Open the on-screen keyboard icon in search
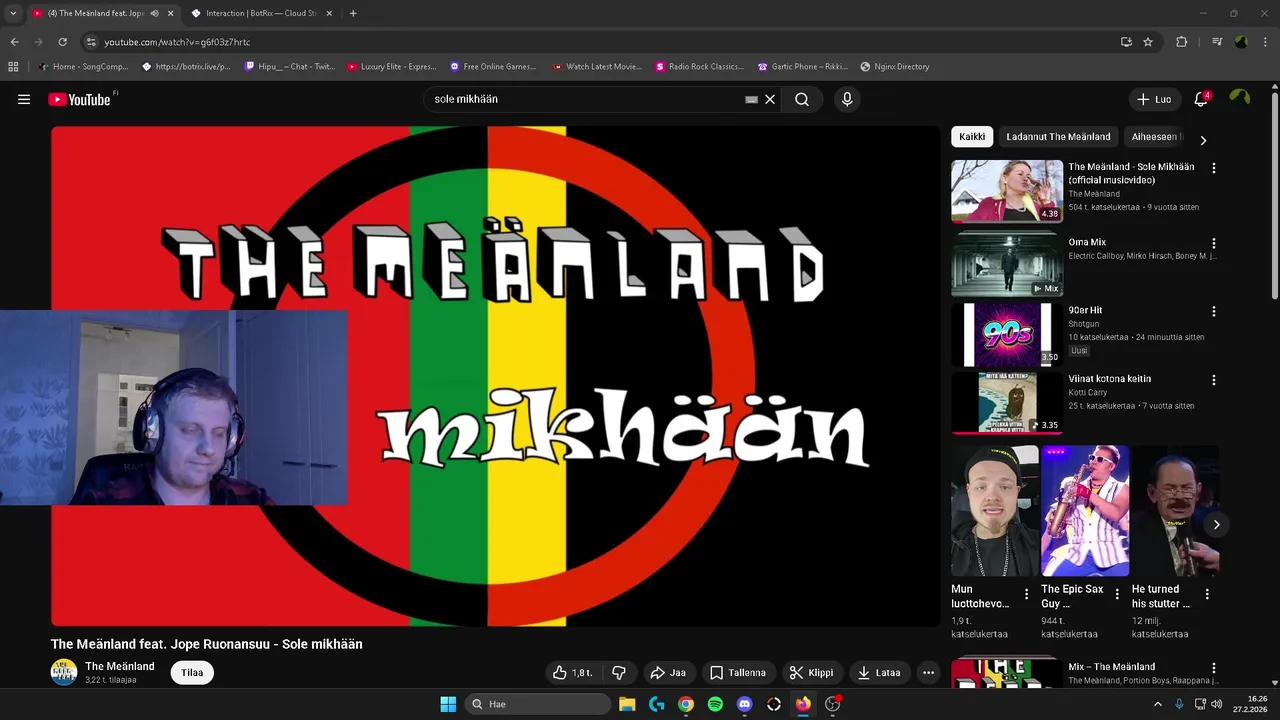This screenshot has height=720, width=1280. (751, 99)
